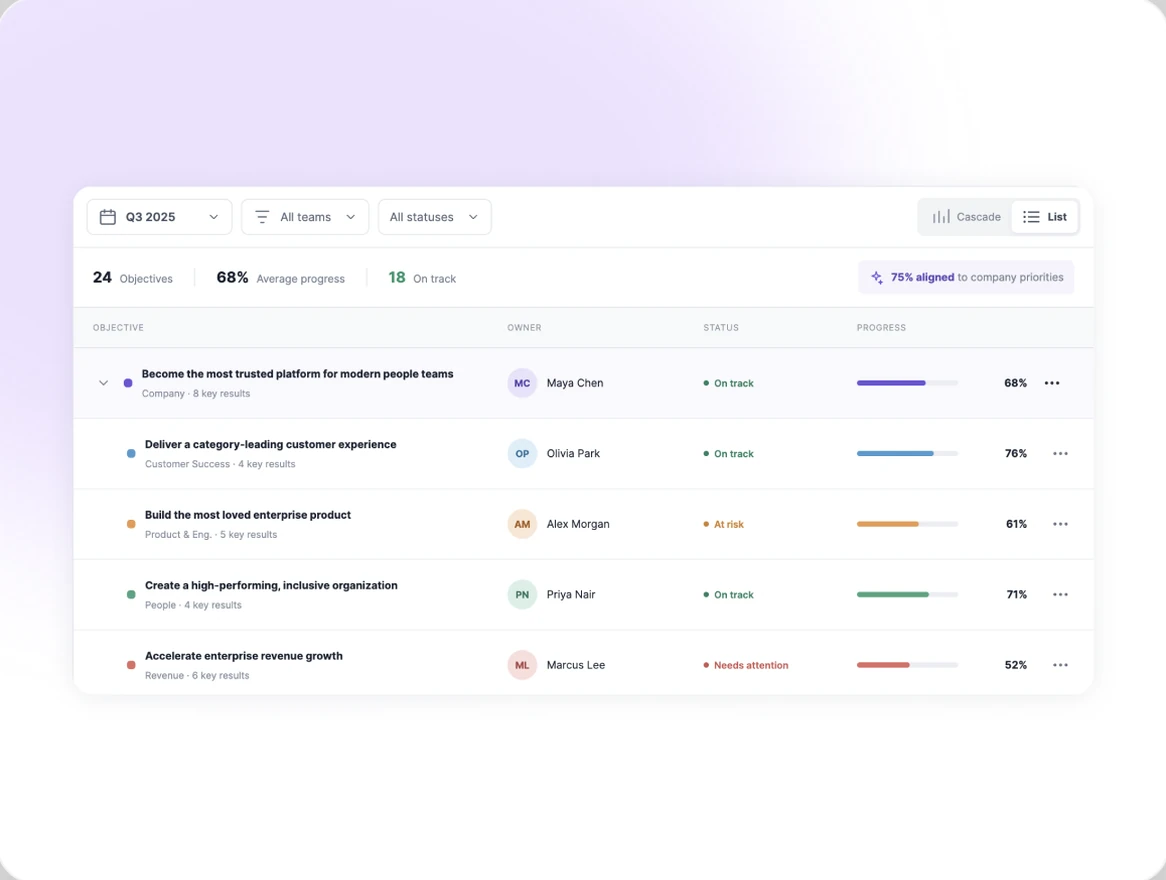Open objective Build the most loved enterprise product
1166x880 pixels.
click(x=248, y=515)
